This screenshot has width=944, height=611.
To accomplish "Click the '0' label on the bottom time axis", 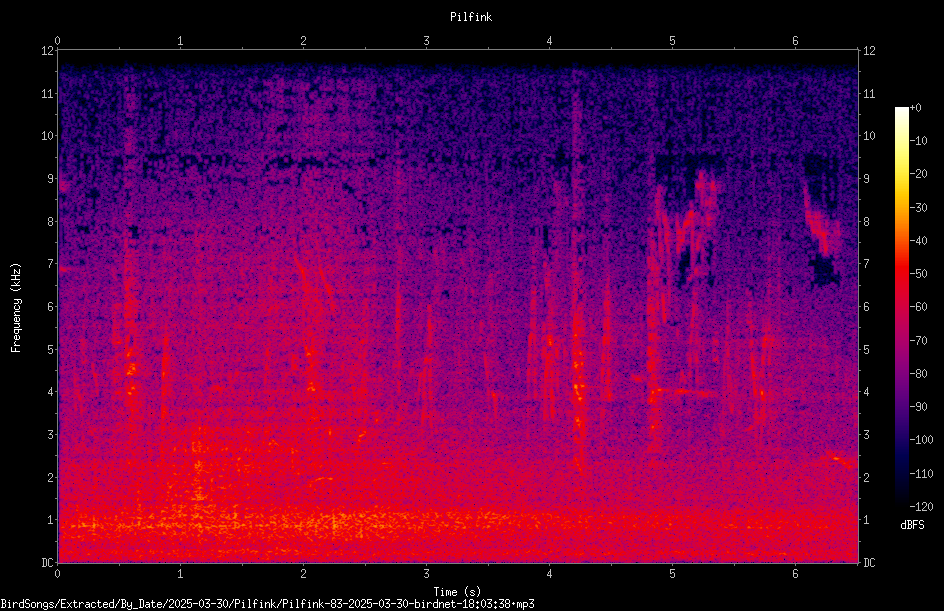I will pos(57,574).
